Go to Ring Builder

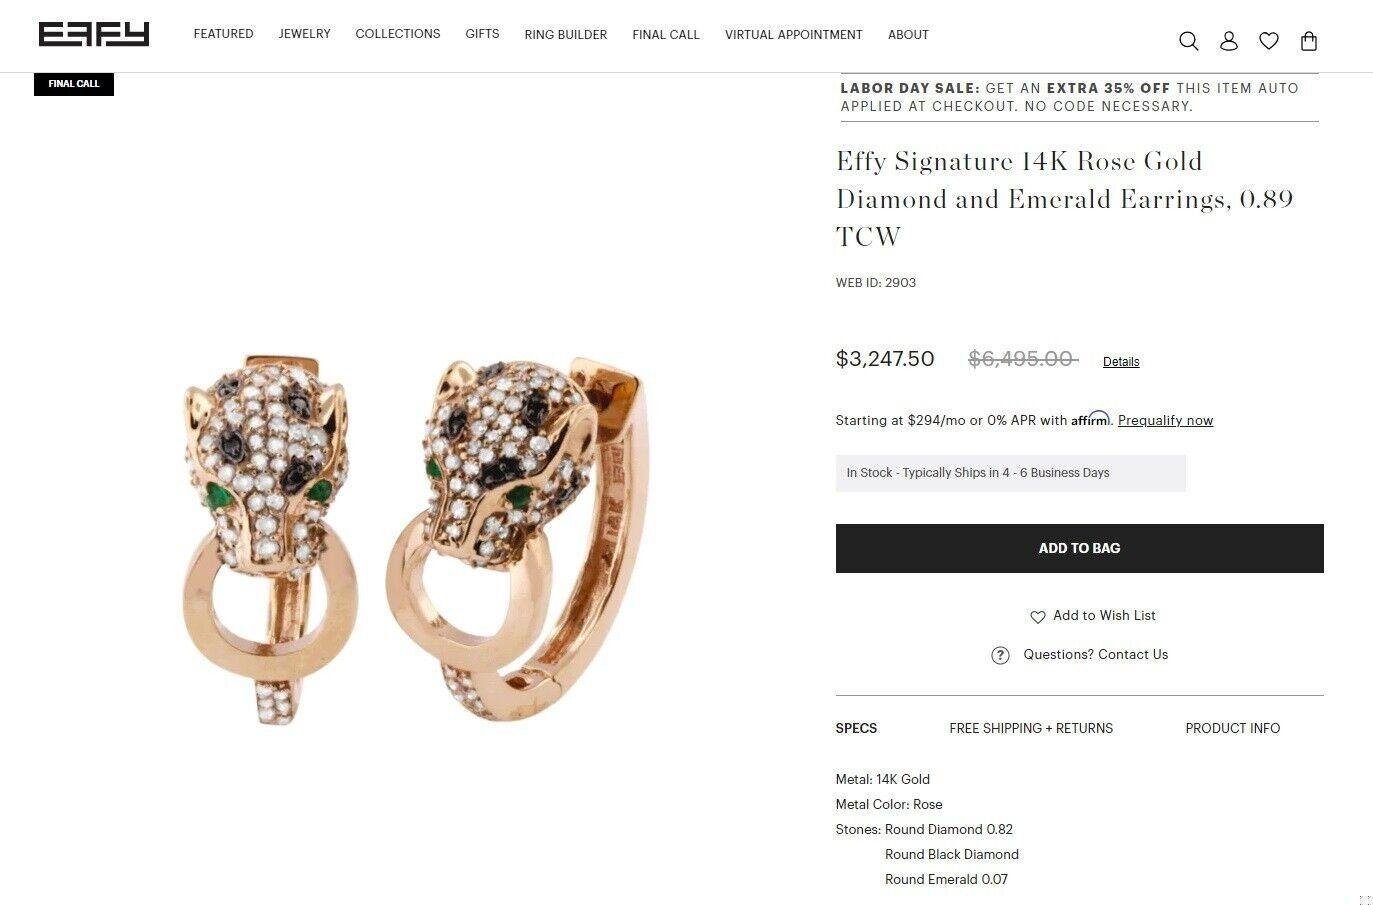pos(566,35)
